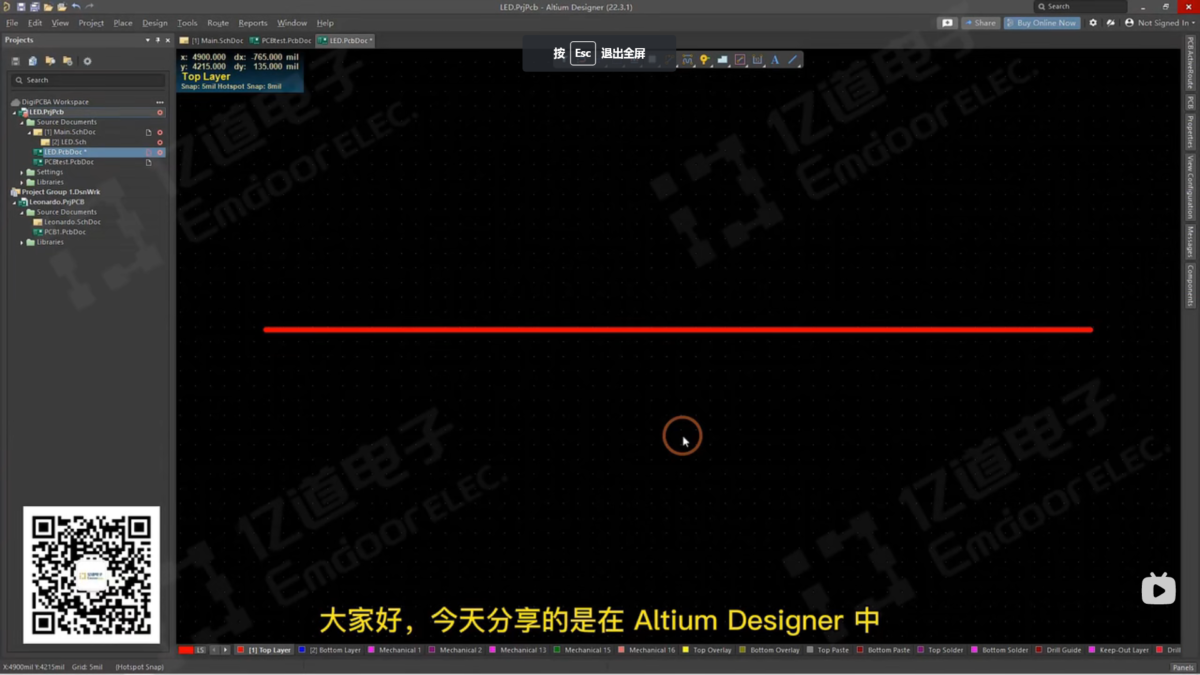Toggle the Mechanical 13 layer checkbox
Screen dimensions: 1200x675
coord(492,650)
